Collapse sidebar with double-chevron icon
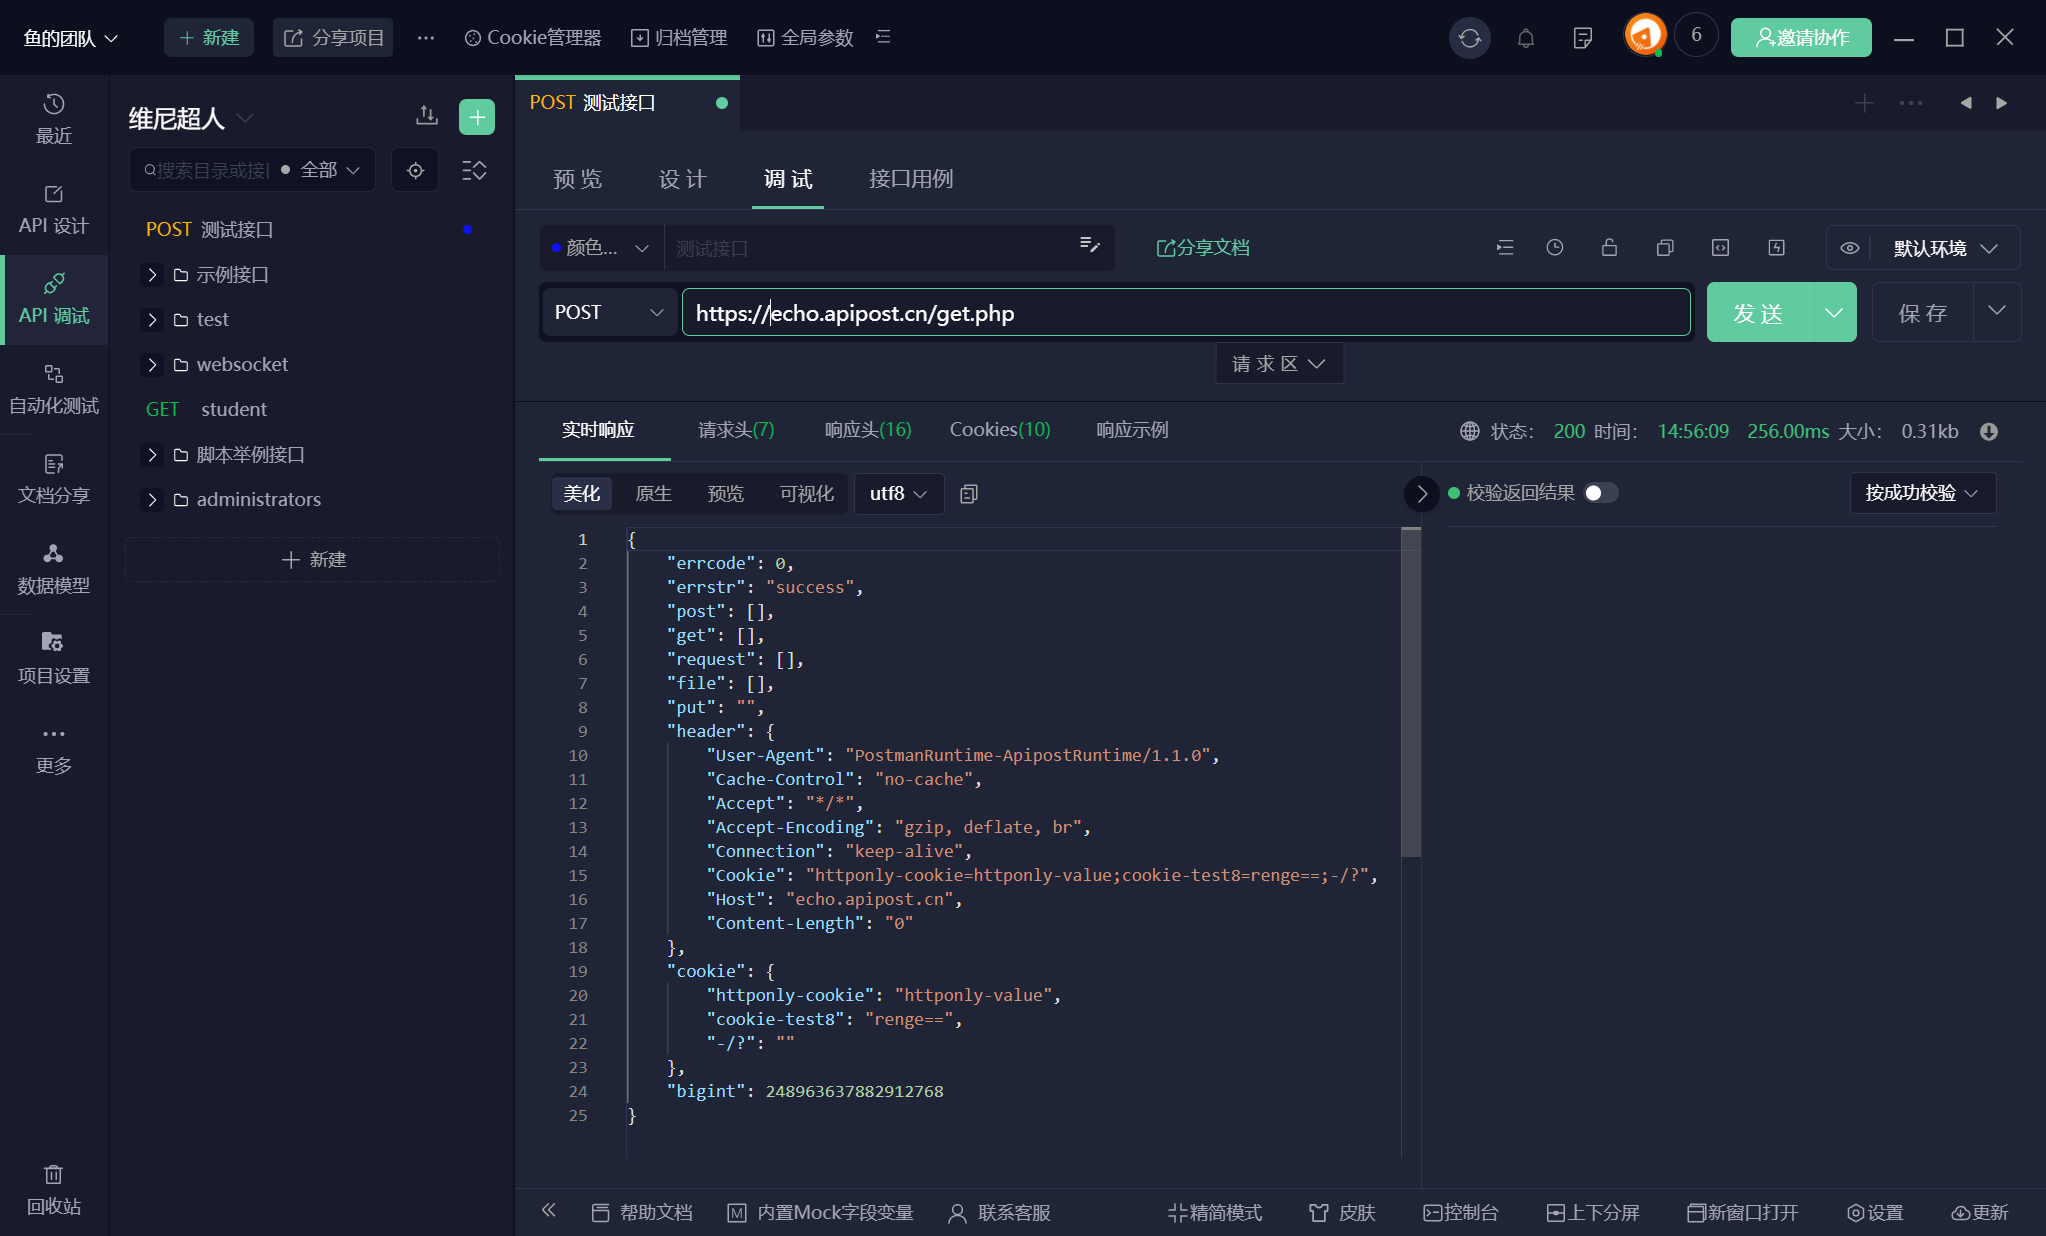 (548, 1211)
